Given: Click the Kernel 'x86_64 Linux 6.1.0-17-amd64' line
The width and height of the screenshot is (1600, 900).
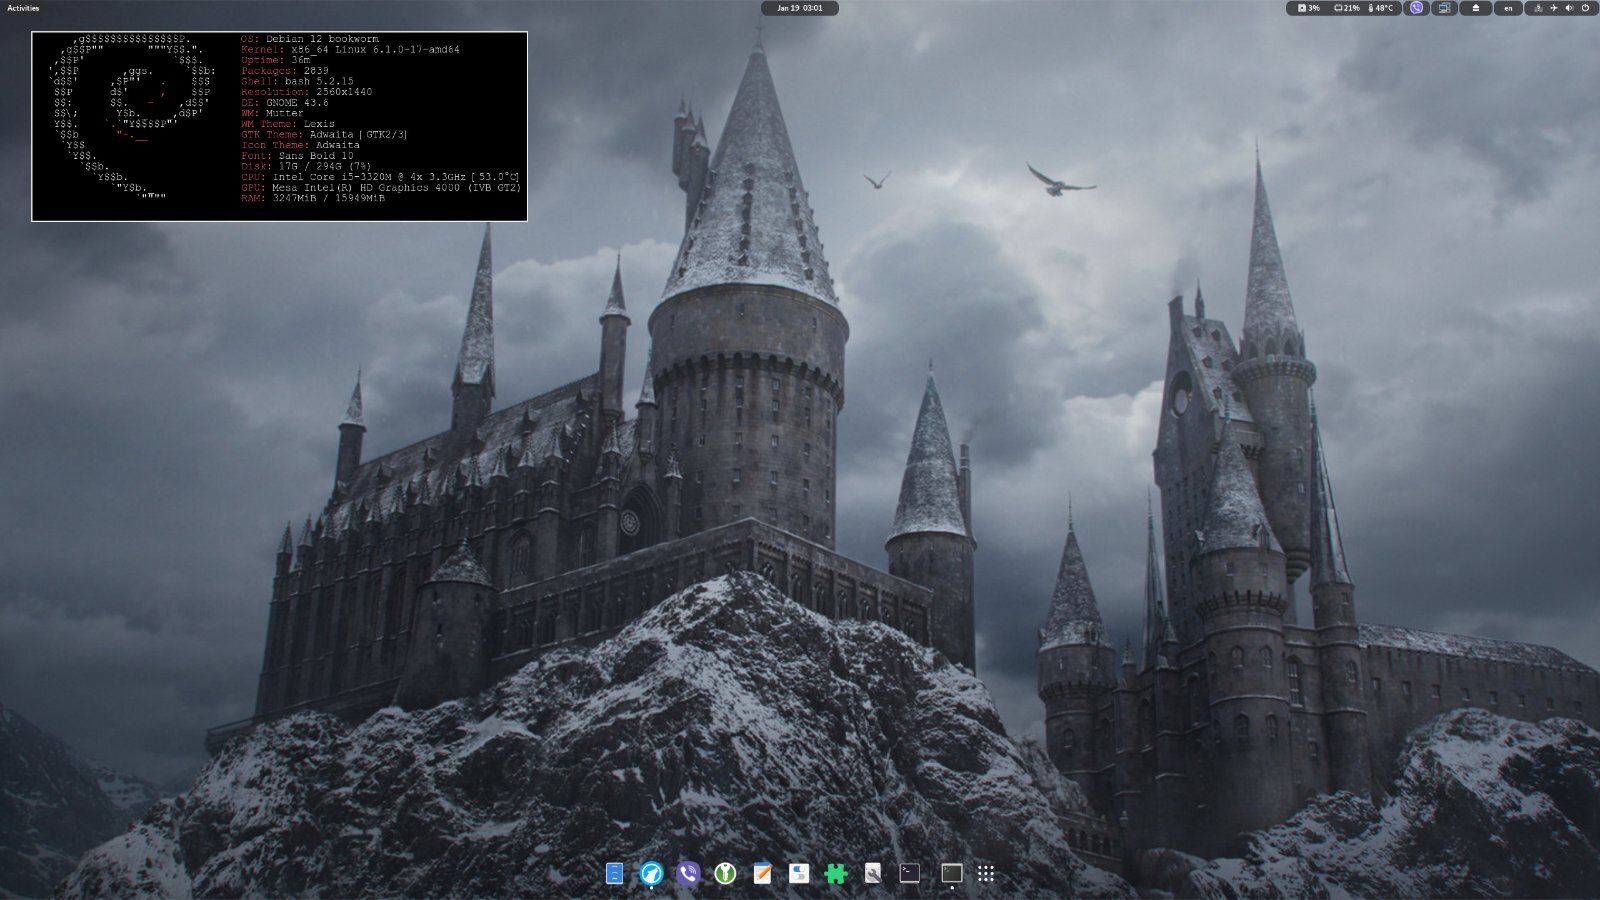Looking at the screenshot, I should (350, 50).
